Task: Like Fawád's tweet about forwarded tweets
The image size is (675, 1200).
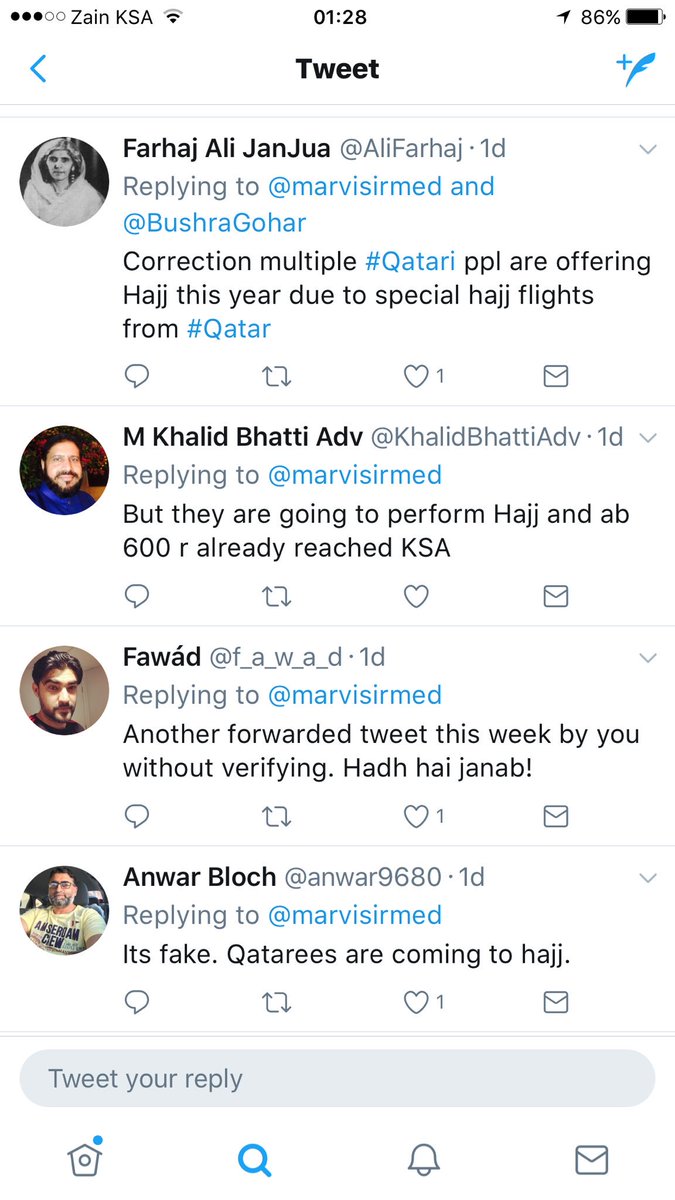Action: (416, 816)
